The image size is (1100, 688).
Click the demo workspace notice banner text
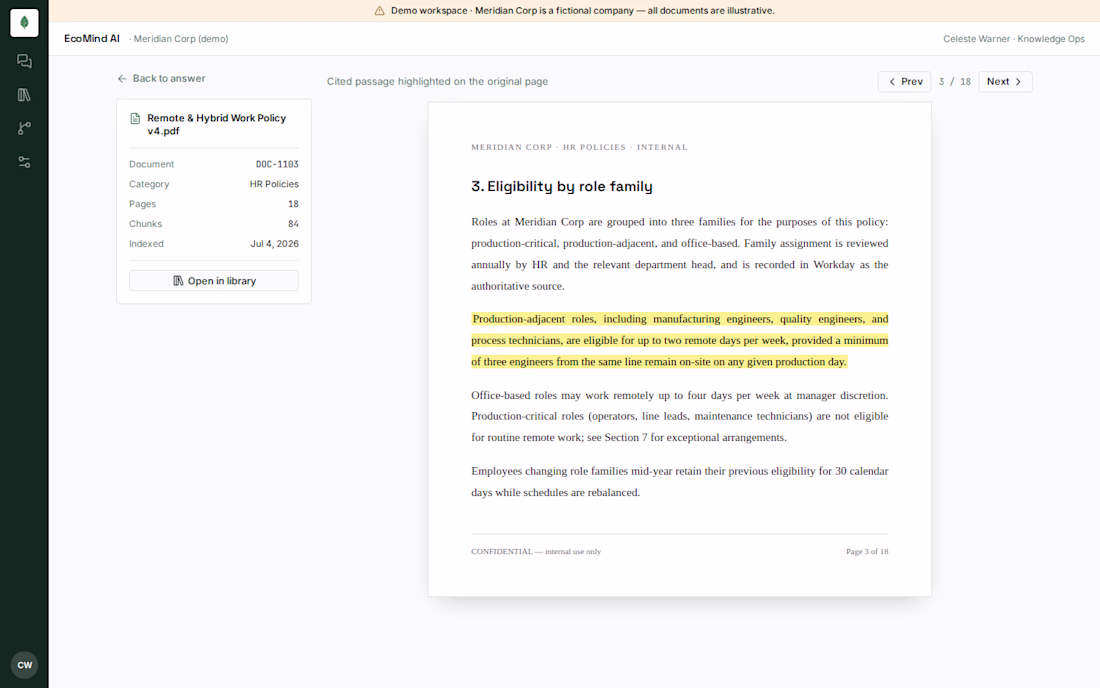(x=583, y=11)
